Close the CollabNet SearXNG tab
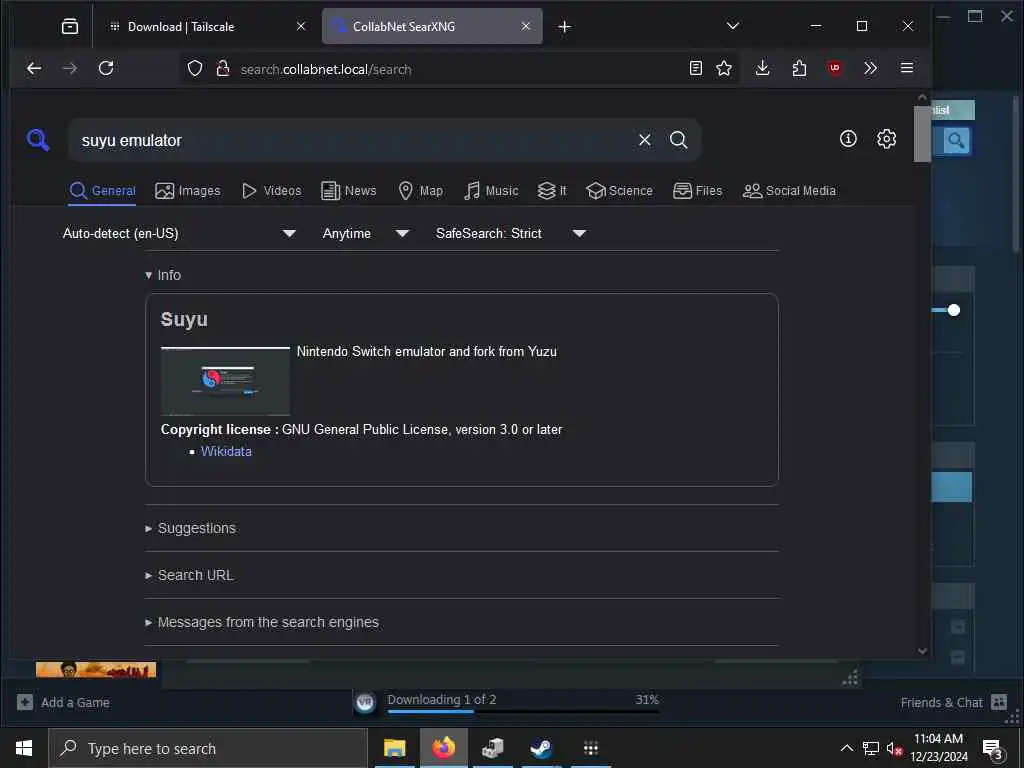The height and width of the screenshot is (768, 1024). click(x=526, y=26)
